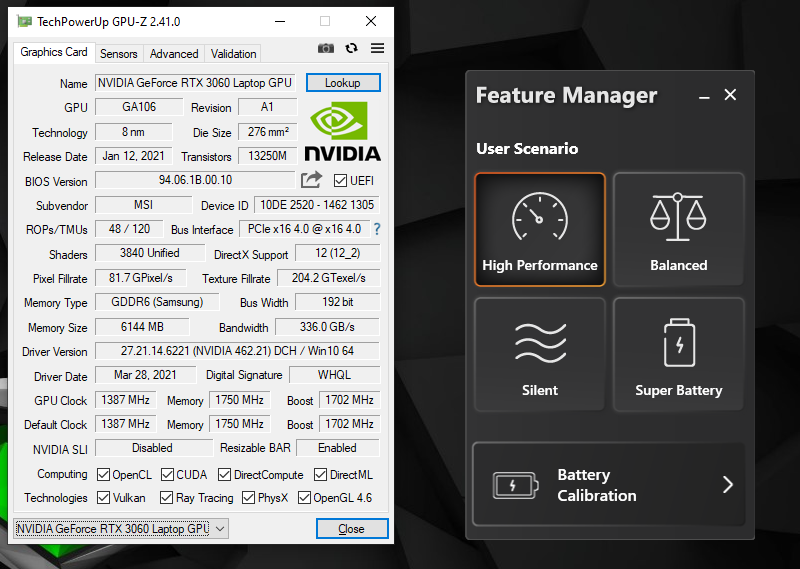
Task: Click the Bandwidth 336.0 GB/s value
Action: 327,327
